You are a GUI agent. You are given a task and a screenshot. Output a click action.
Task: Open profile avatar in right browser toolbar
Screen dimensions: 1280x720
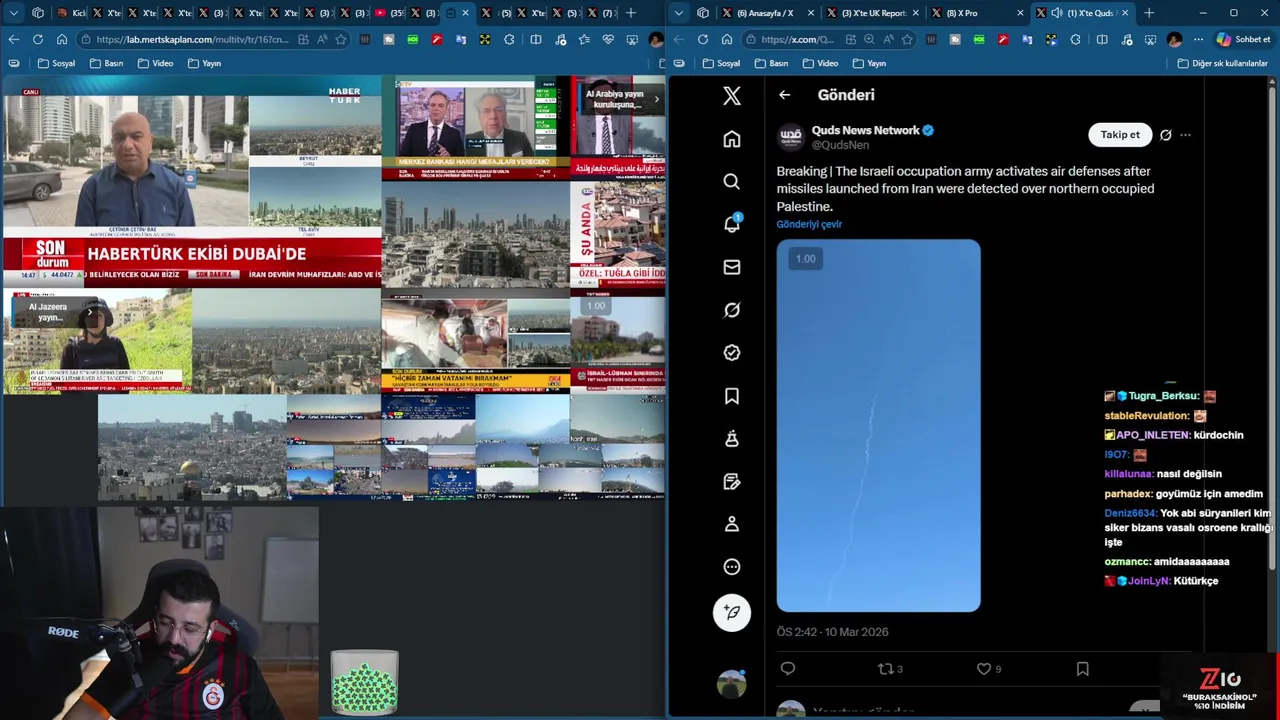point(1174,39)
